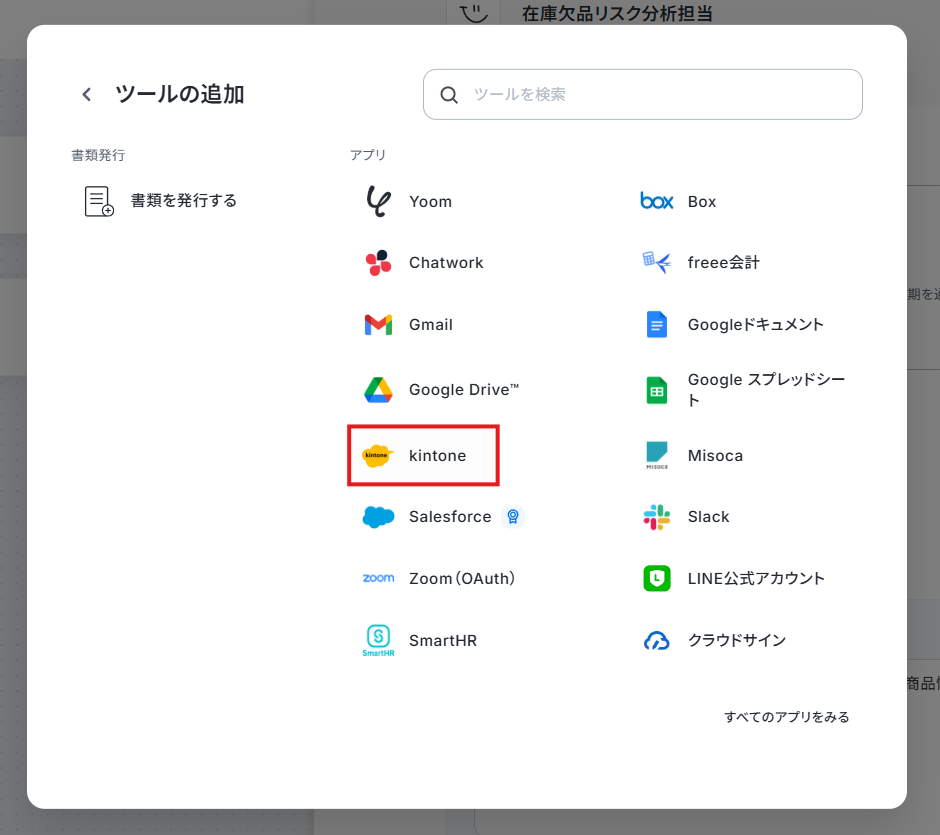Click the Salesforce premium badge icon
Screen dimensions: 940x835
click(x=513, y=517)
